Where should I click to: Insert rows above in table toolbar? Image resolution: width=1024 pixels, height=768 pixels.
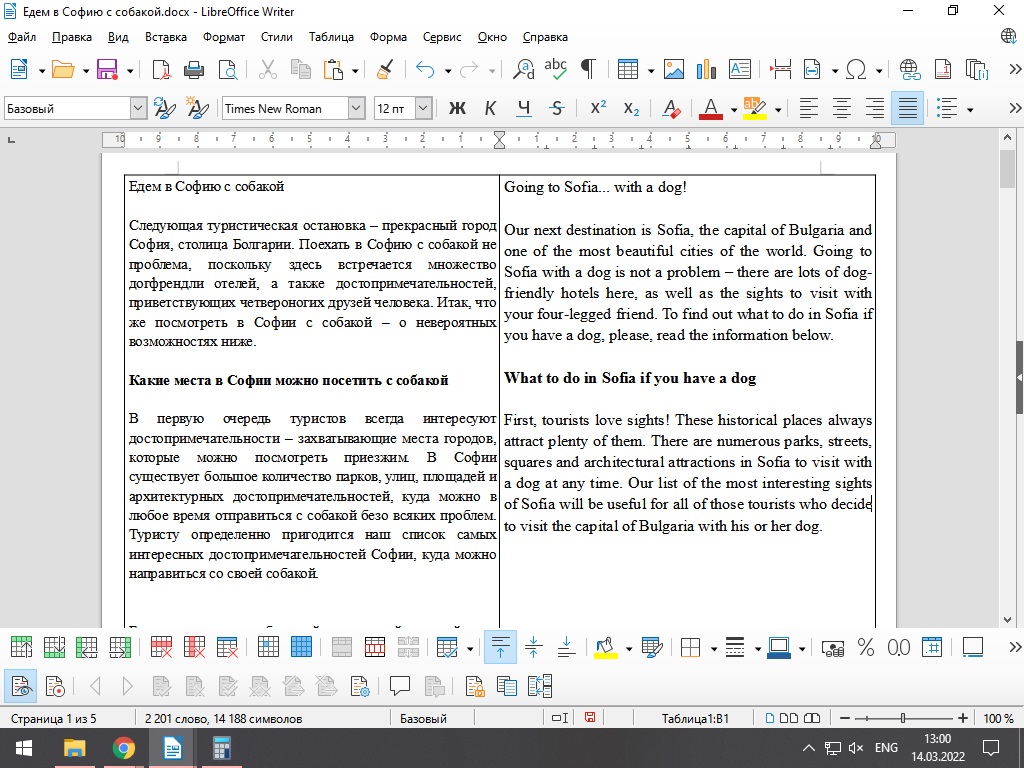click(22, 647)
